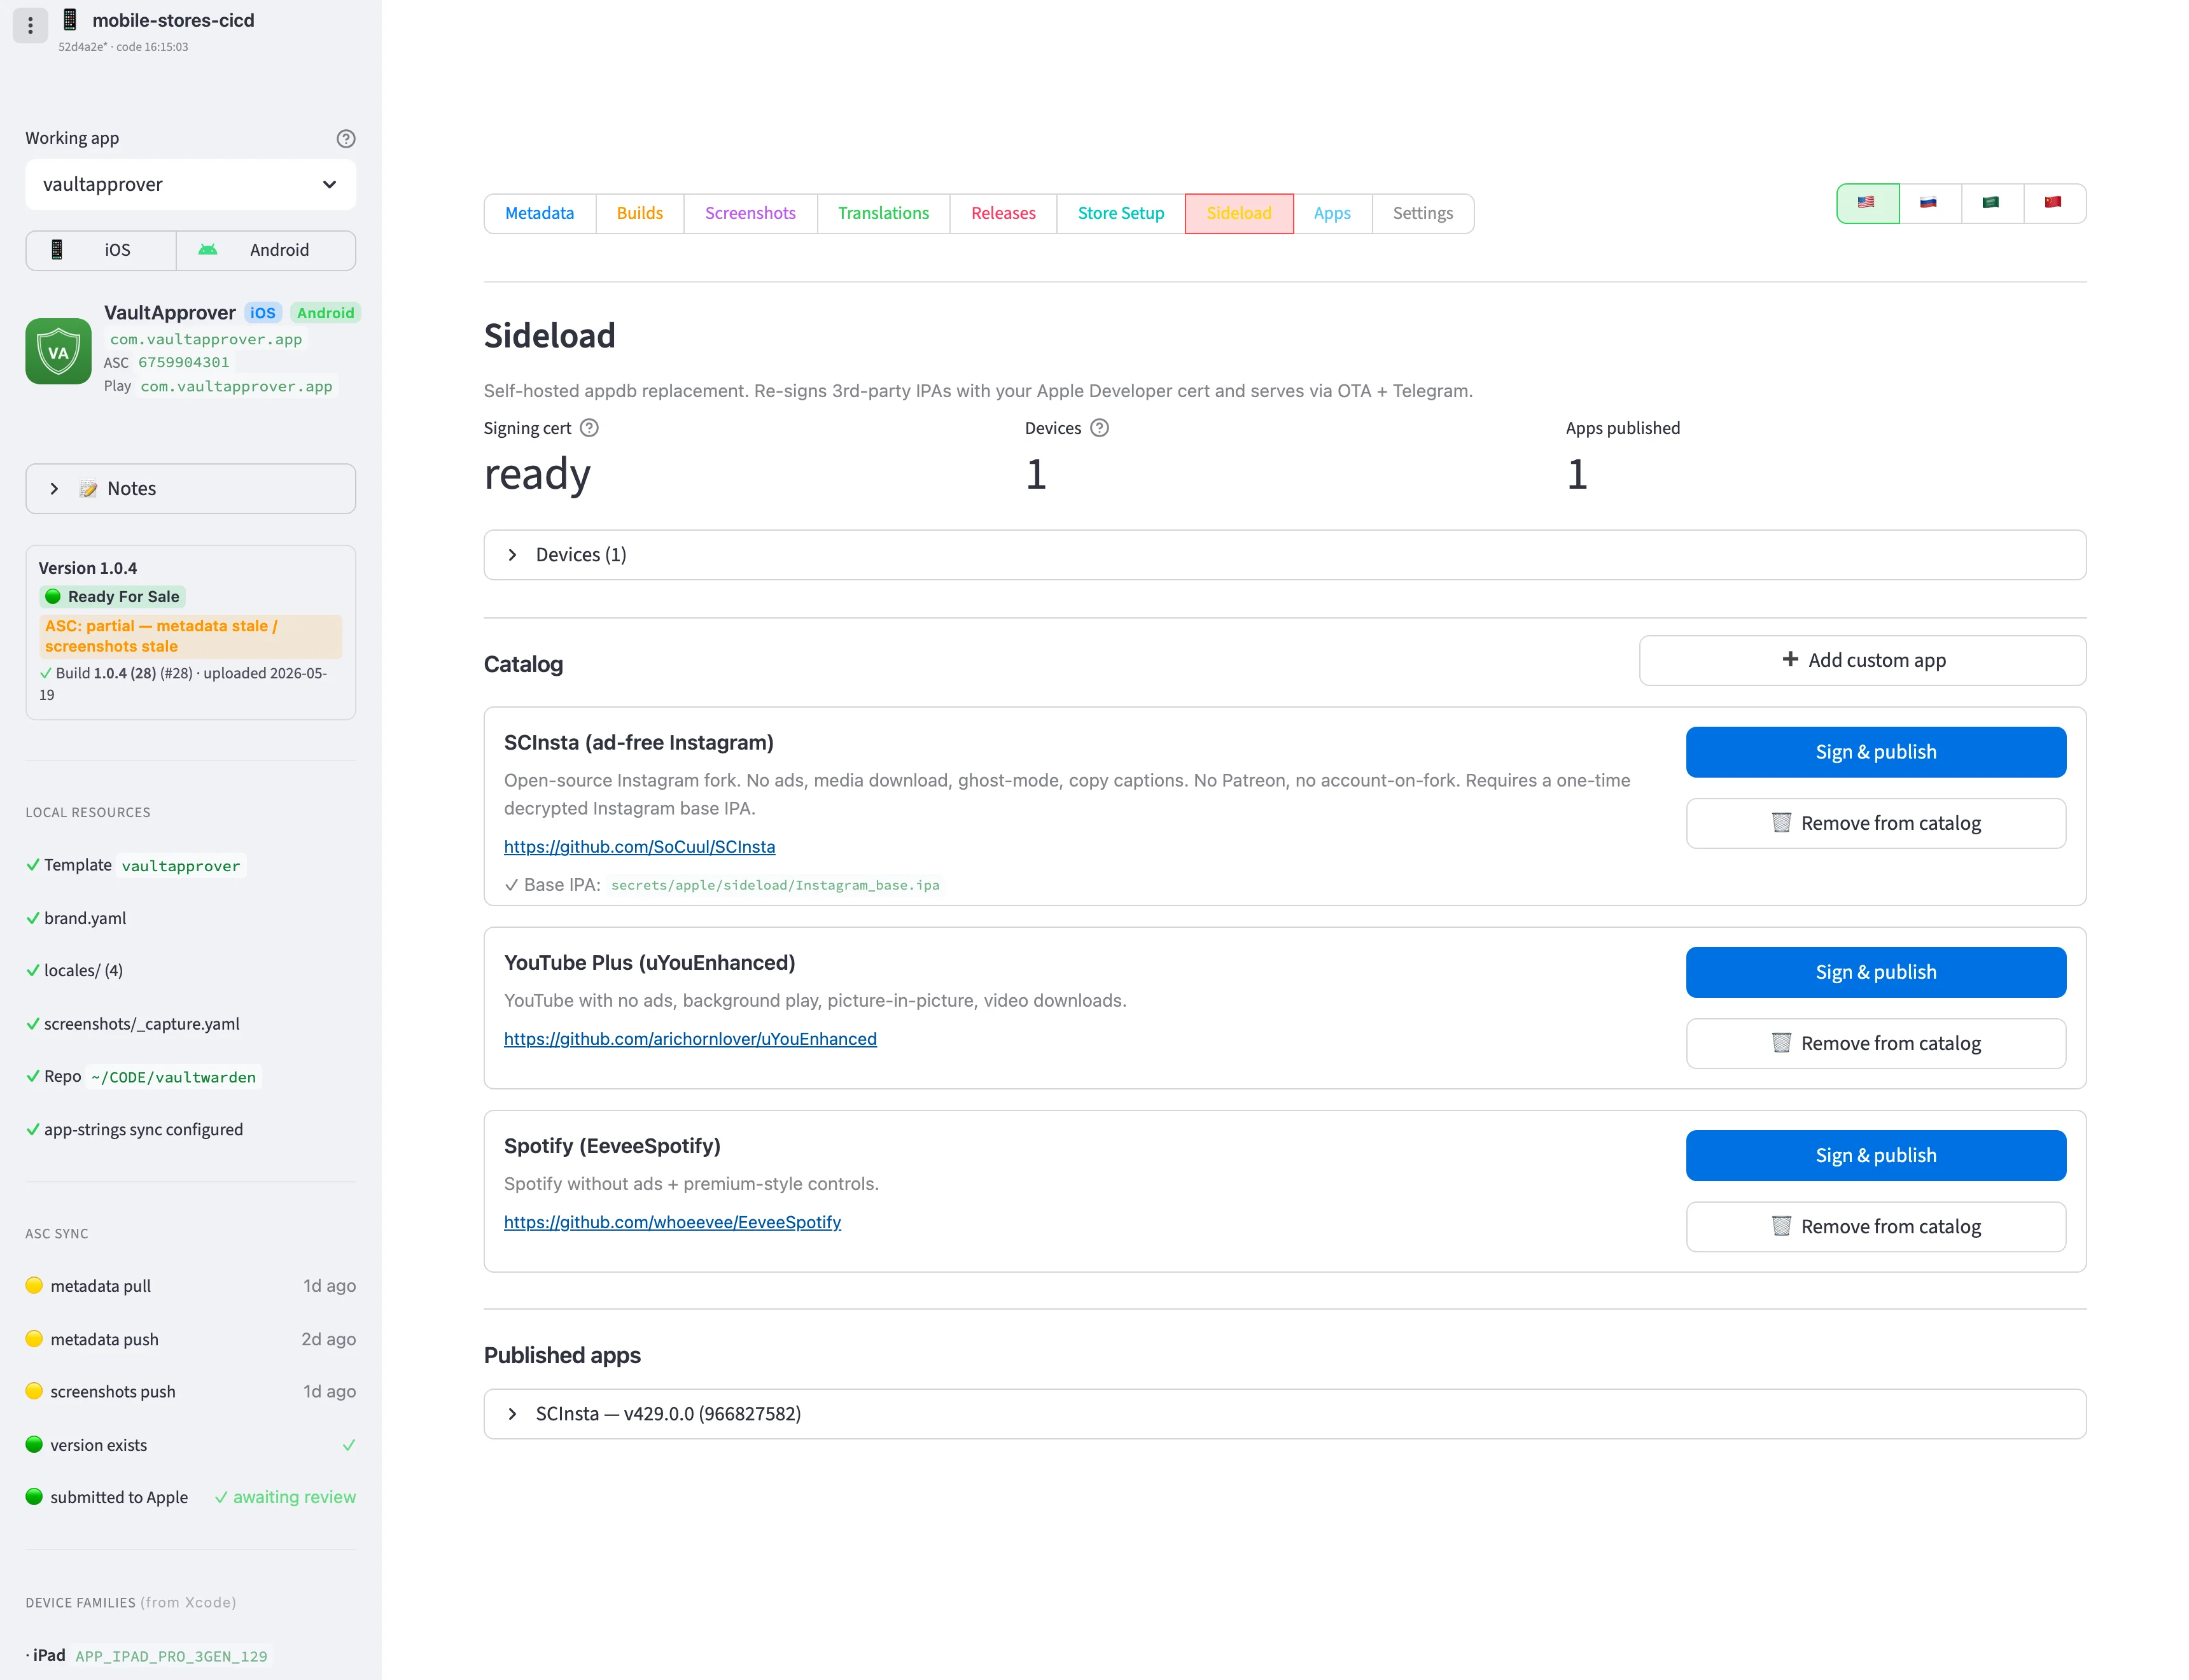Remove Spotify (EeveeSpotify) from catalog
2189x1680 pixels.
[x=1875, y=1226]
